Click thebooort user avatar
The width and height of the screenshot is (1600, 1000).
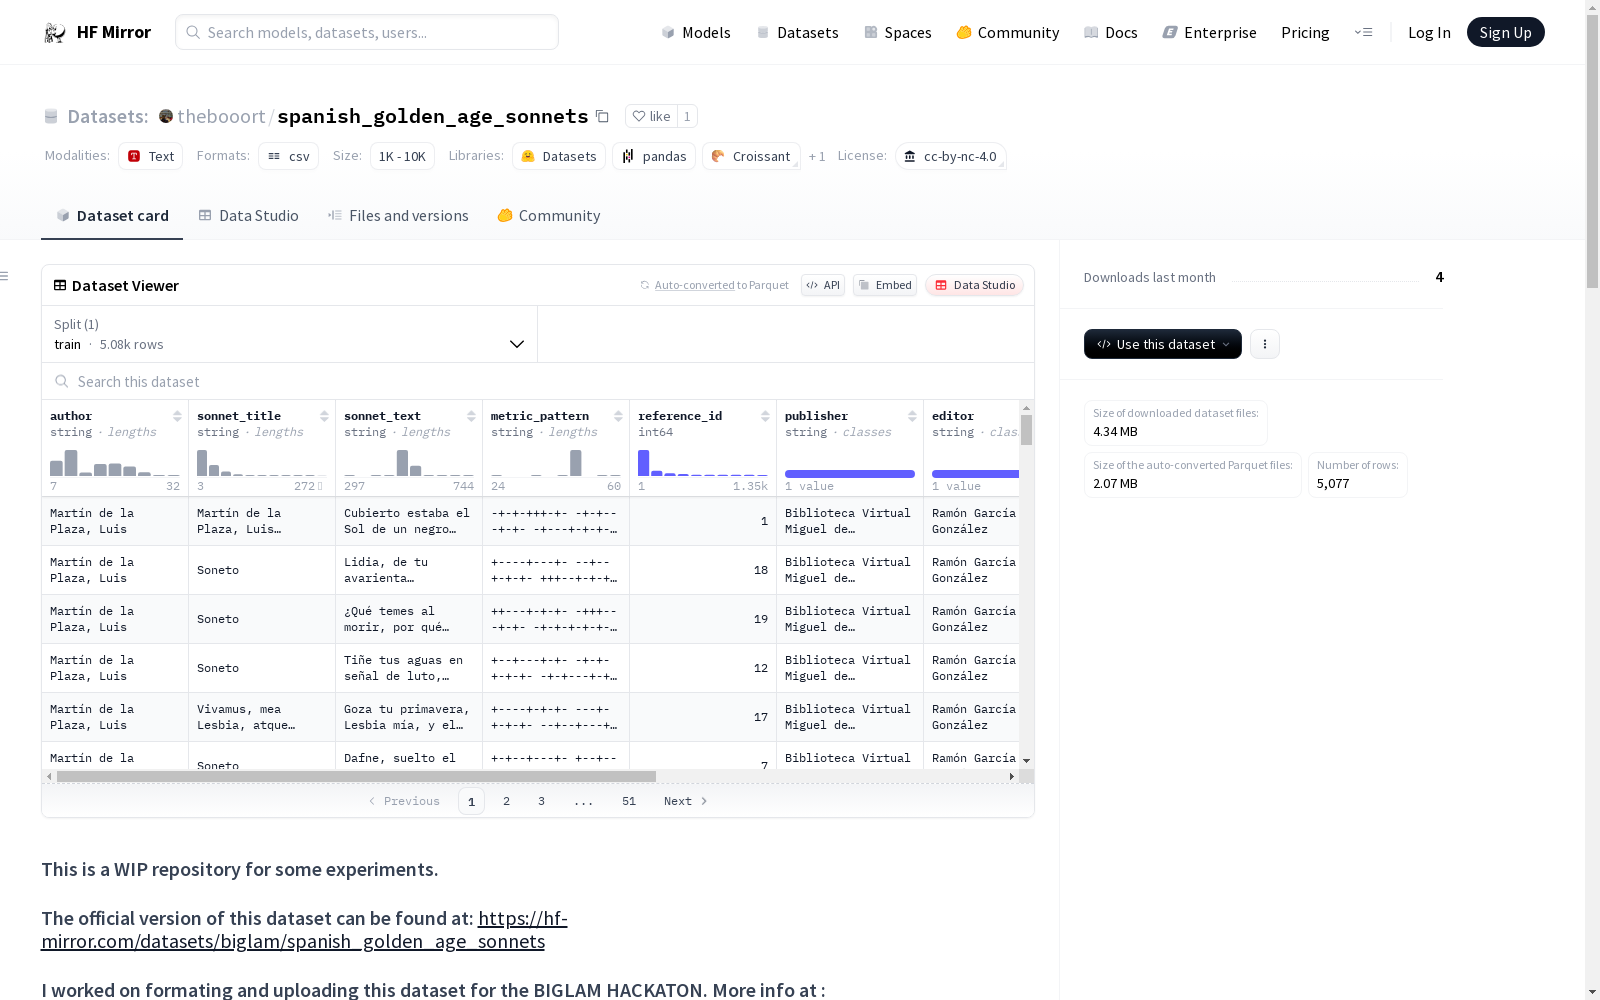(166, 116)
